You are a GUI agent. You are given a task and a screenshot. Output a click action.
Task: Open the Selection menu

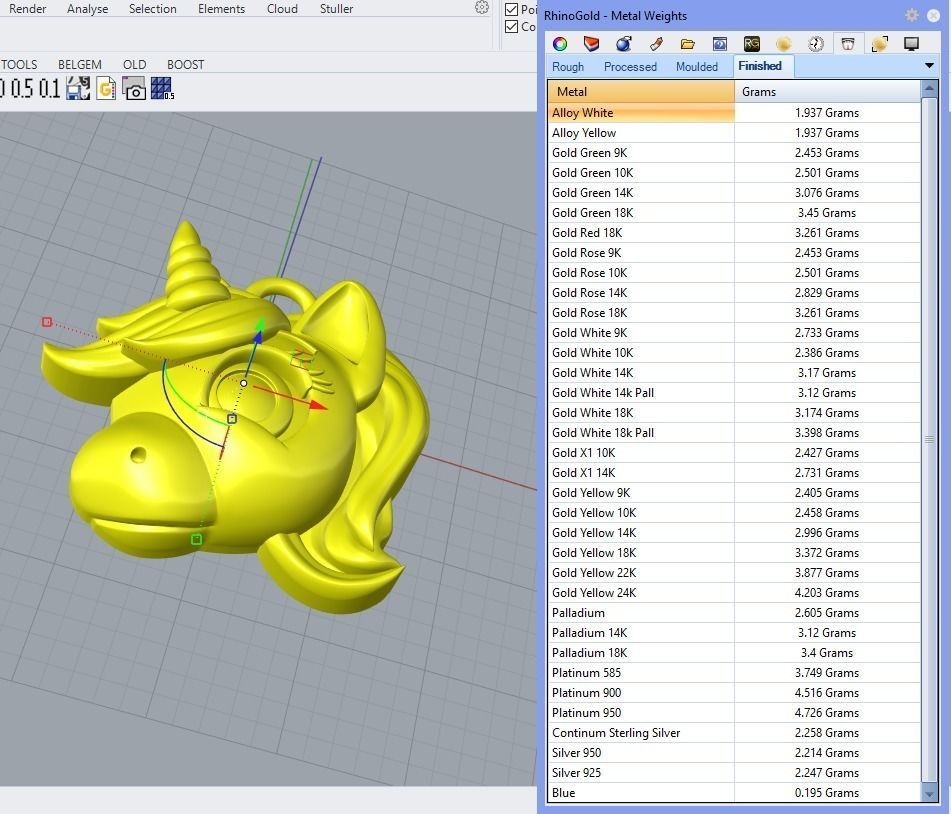coord(153,8)
